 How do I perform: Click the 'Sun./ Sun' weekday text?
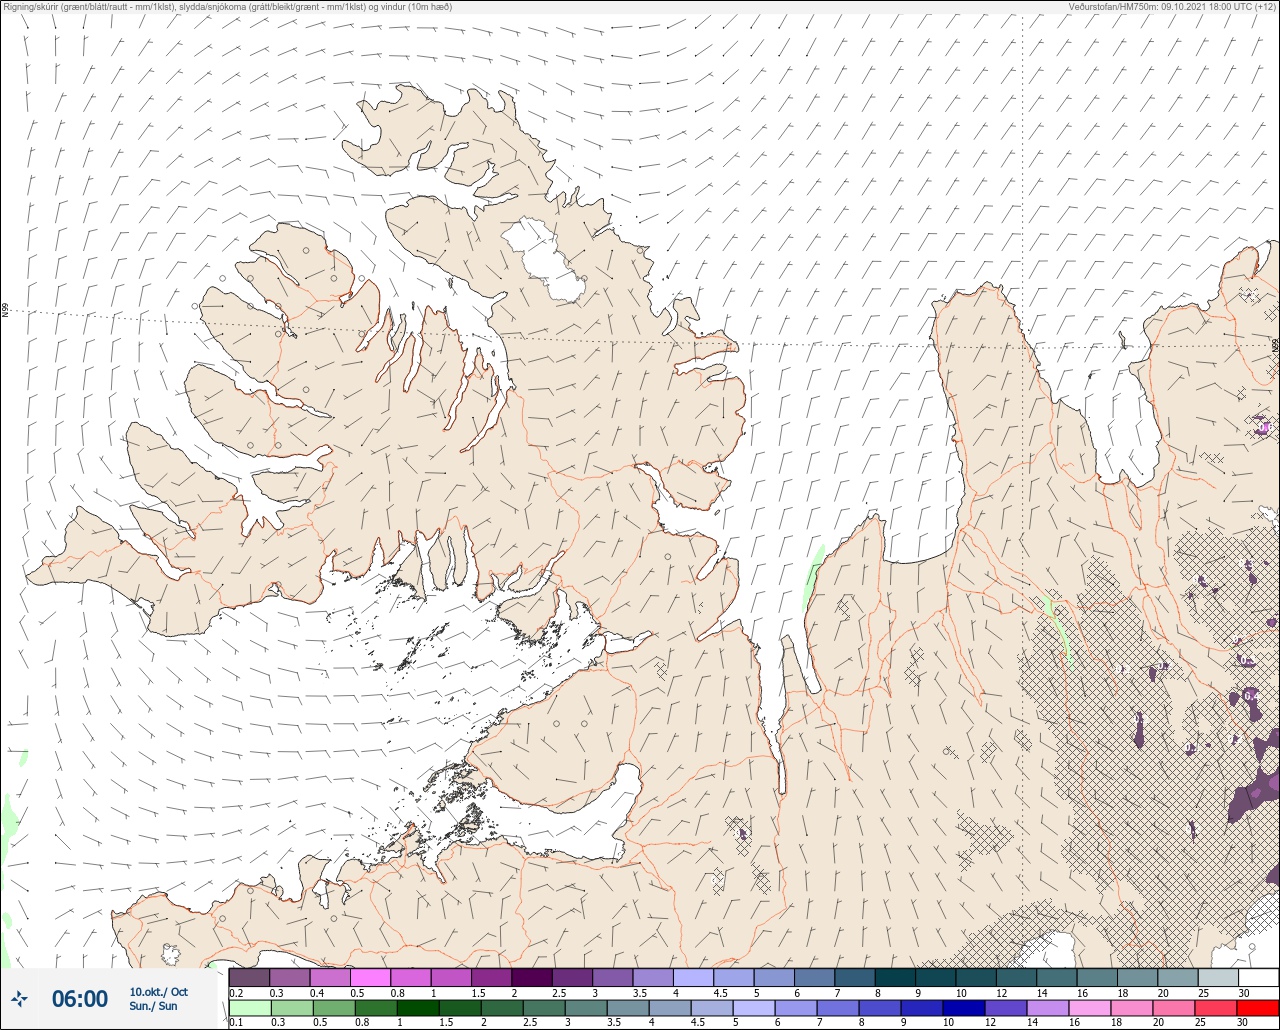[152, 1006]
